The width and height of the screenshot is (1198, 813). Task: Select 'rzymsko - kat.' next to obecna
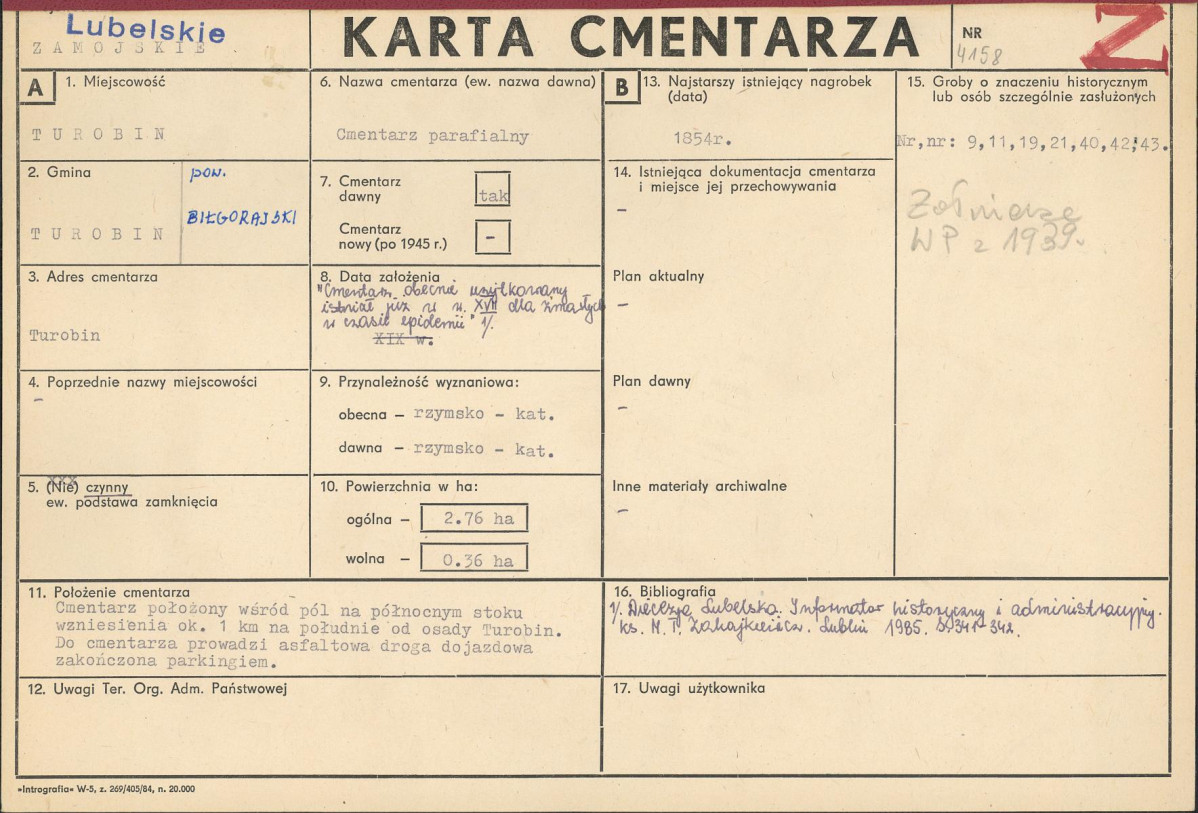pyautogui.click(x=484, y=414)
